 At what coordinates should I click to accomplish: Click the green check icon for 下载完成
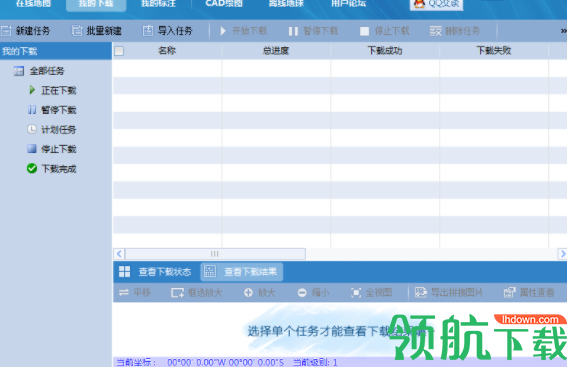[x=32, y=168]
